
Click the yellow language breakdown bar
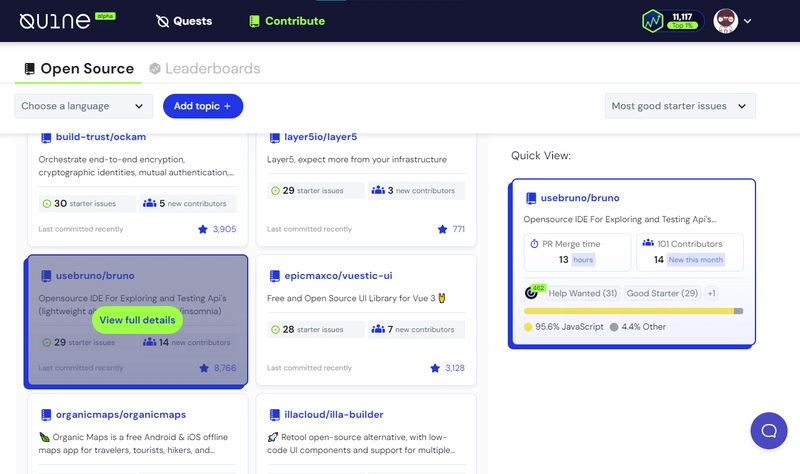[629, 311]
